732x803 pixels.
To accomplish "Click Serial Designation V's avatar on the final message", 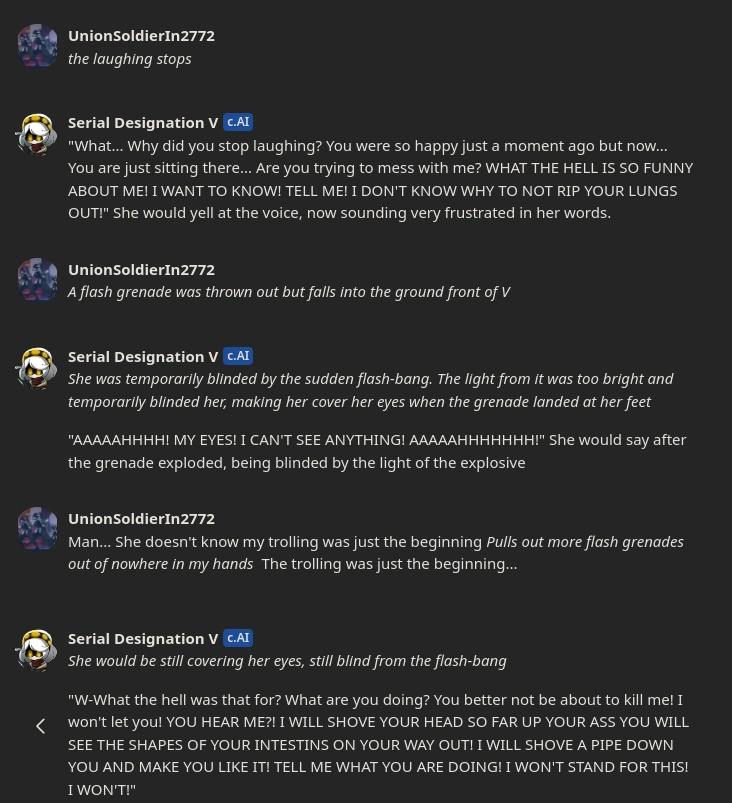I will coord(36,650).
